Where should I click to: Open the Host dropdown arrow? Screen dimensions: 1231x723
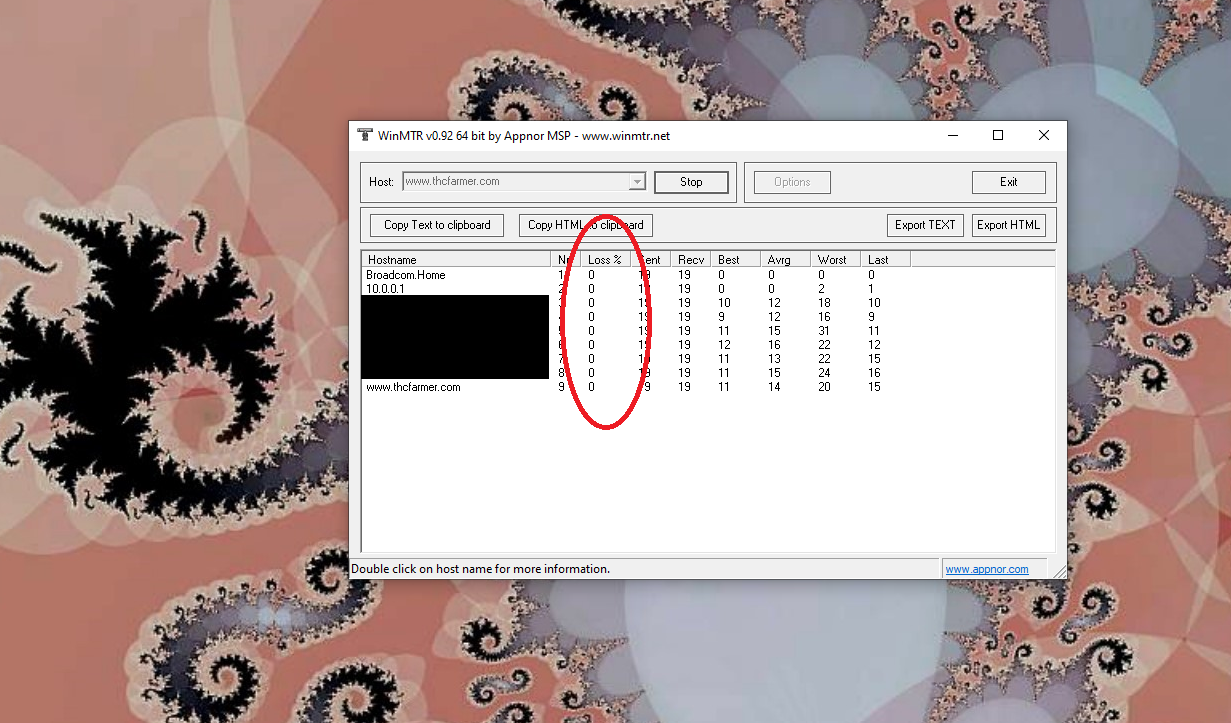[637, 182]
